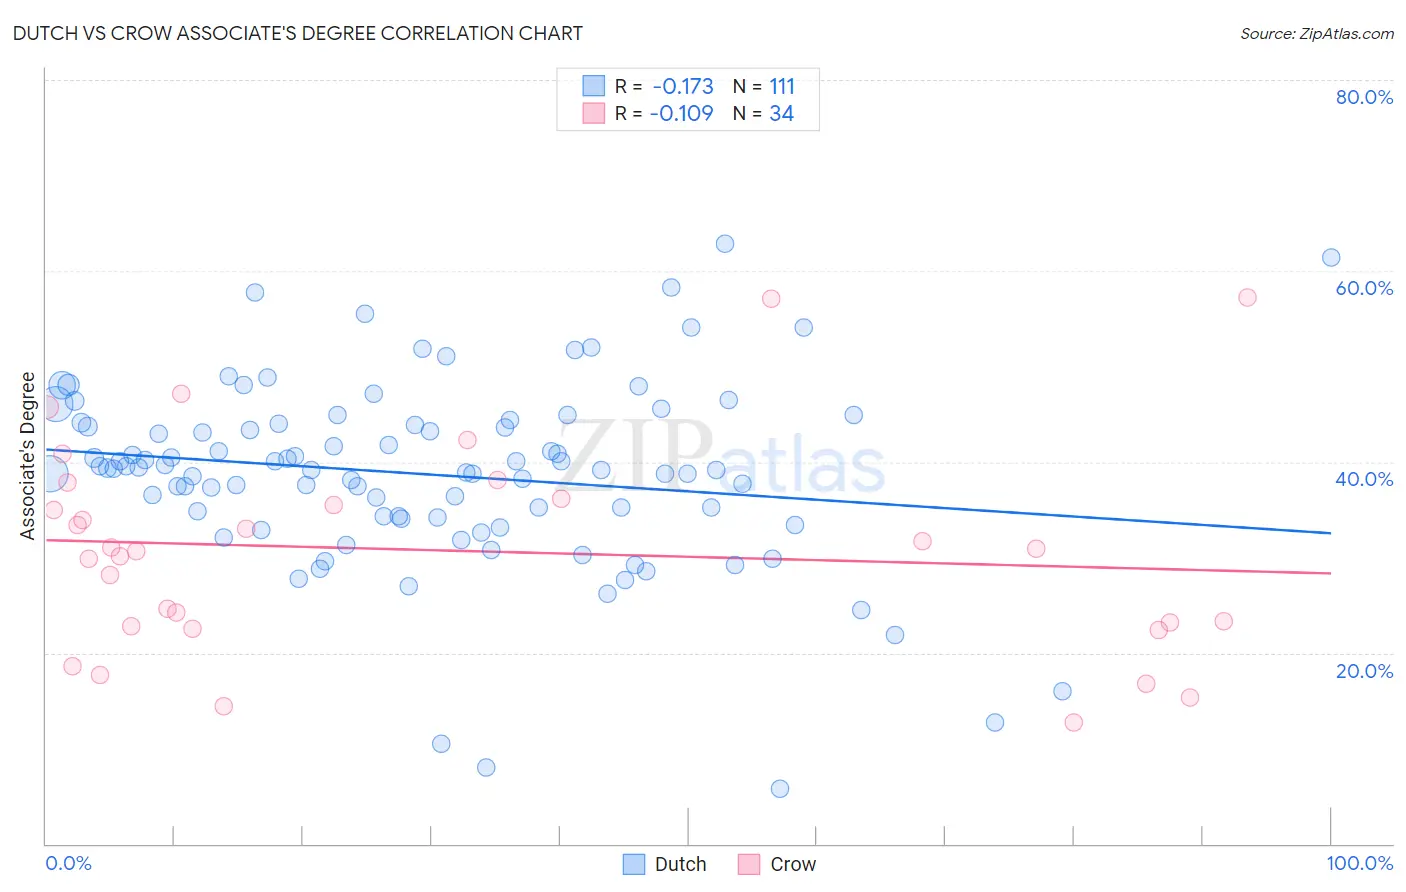This screenshot has width=1406, height=892.
Task: Open the ZipAtlas.com source link
Action: [x=1317, y=33]
